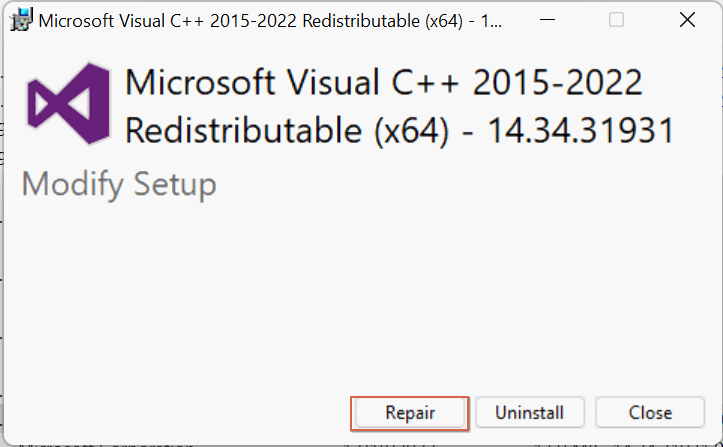This screenshot has height=447, width=723.
Task: Click the "Visual" word in the large heading
Action: point(332,83)
